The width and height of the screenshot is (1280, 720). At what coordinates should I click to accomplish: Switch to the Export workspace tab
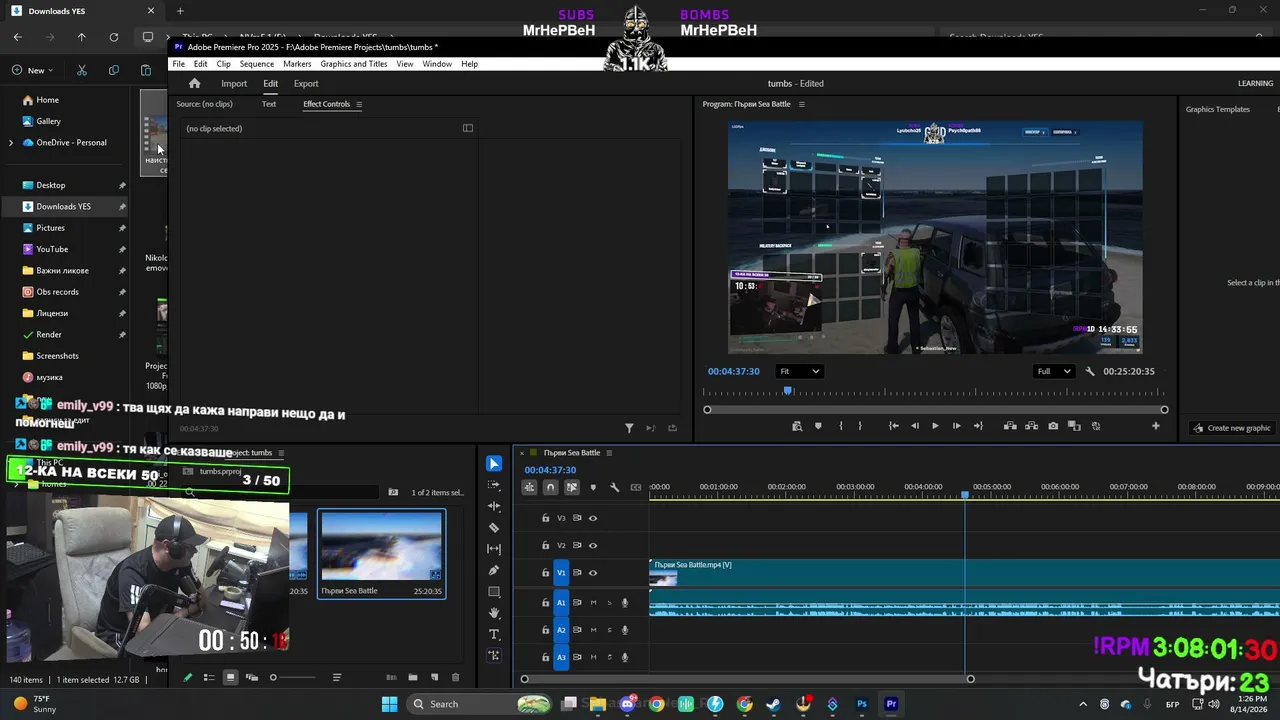click(x=306, y=84)
